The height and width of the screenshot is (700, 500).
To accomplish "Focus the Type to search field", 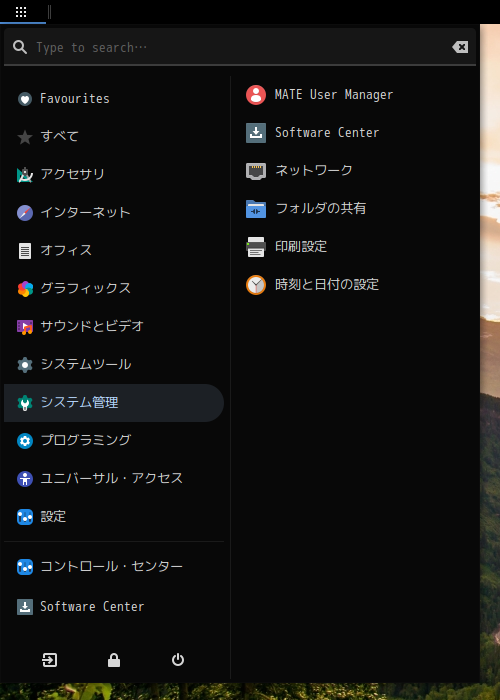I will tap(240, 47).
